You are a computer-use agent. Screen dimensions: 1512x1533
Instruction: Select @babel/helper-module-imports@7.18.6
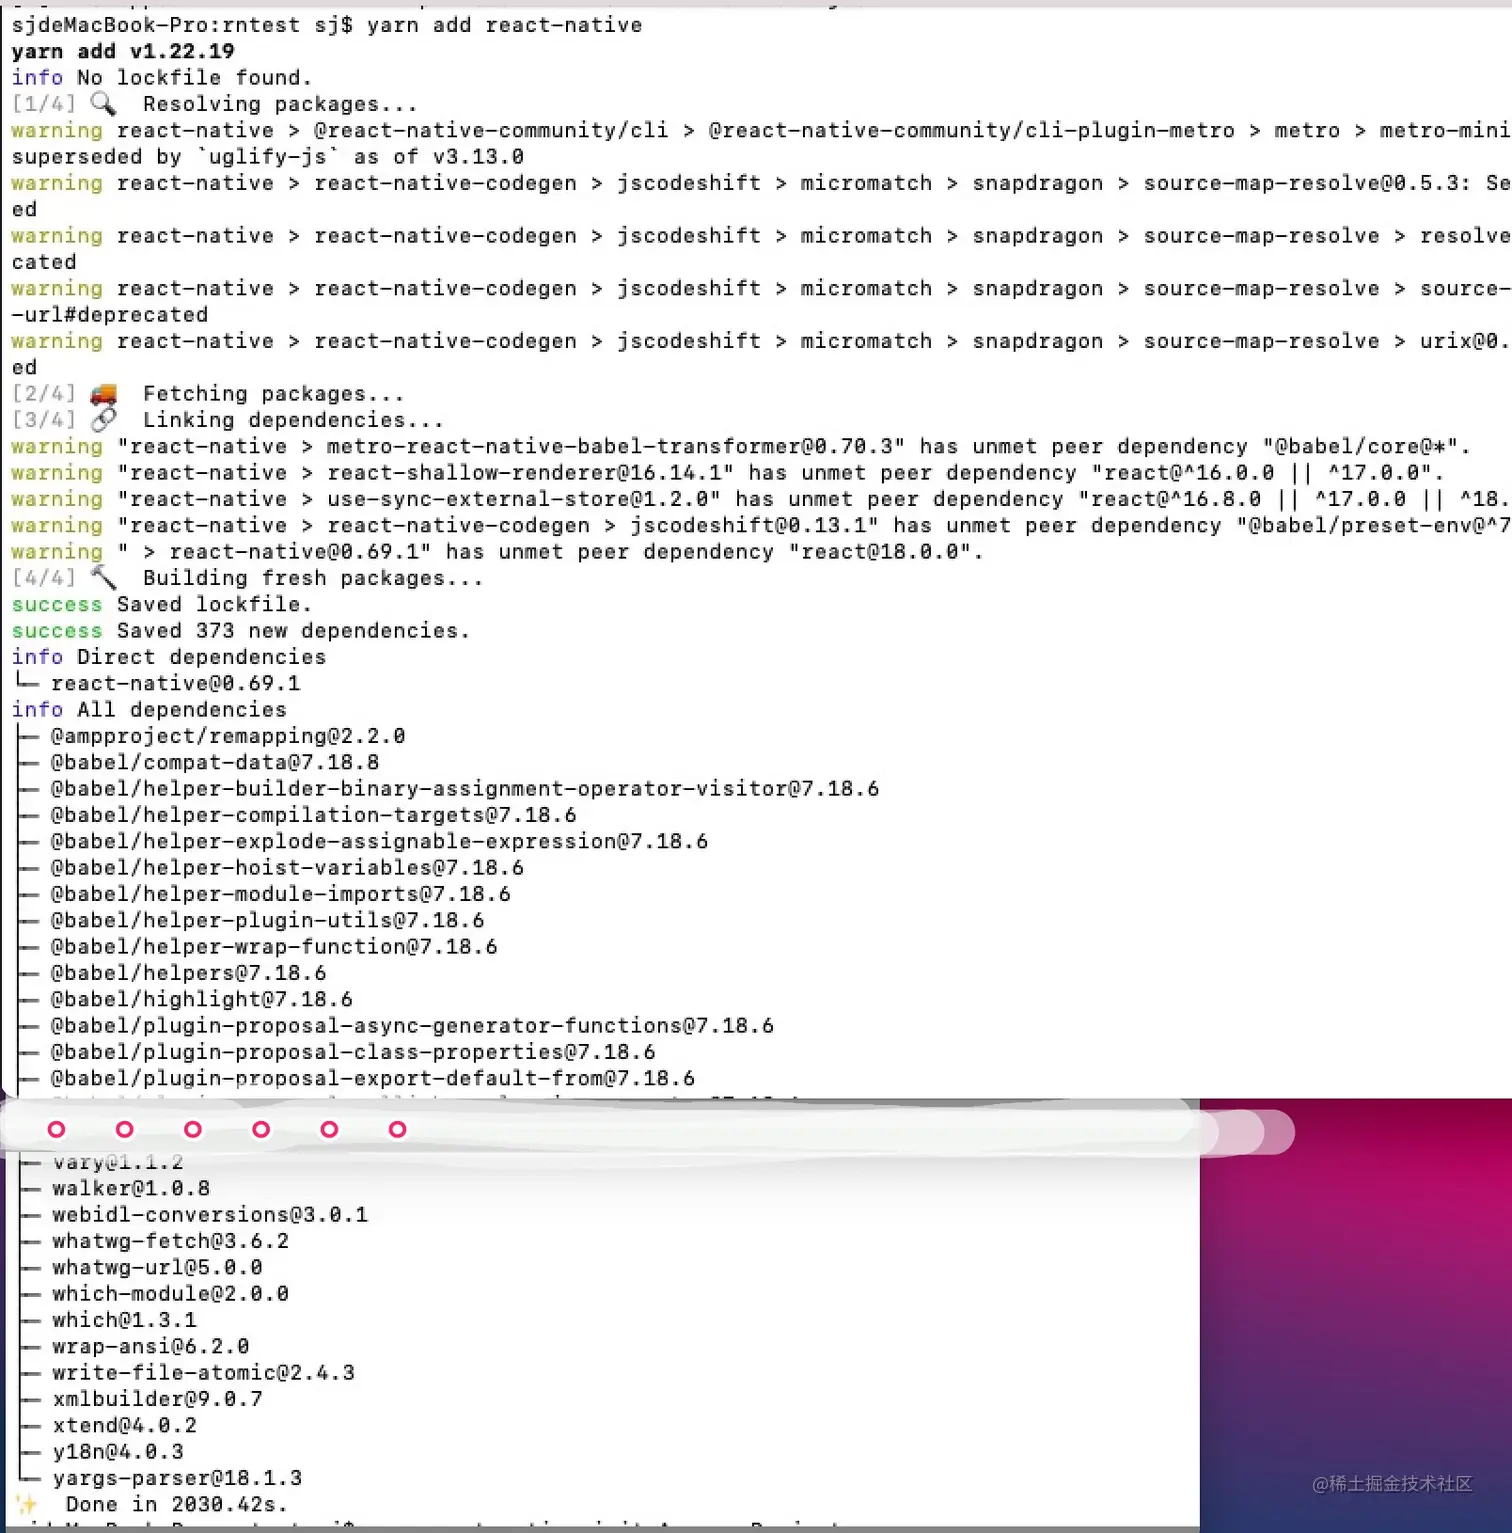pyautogui.click(x=281, y=894)
